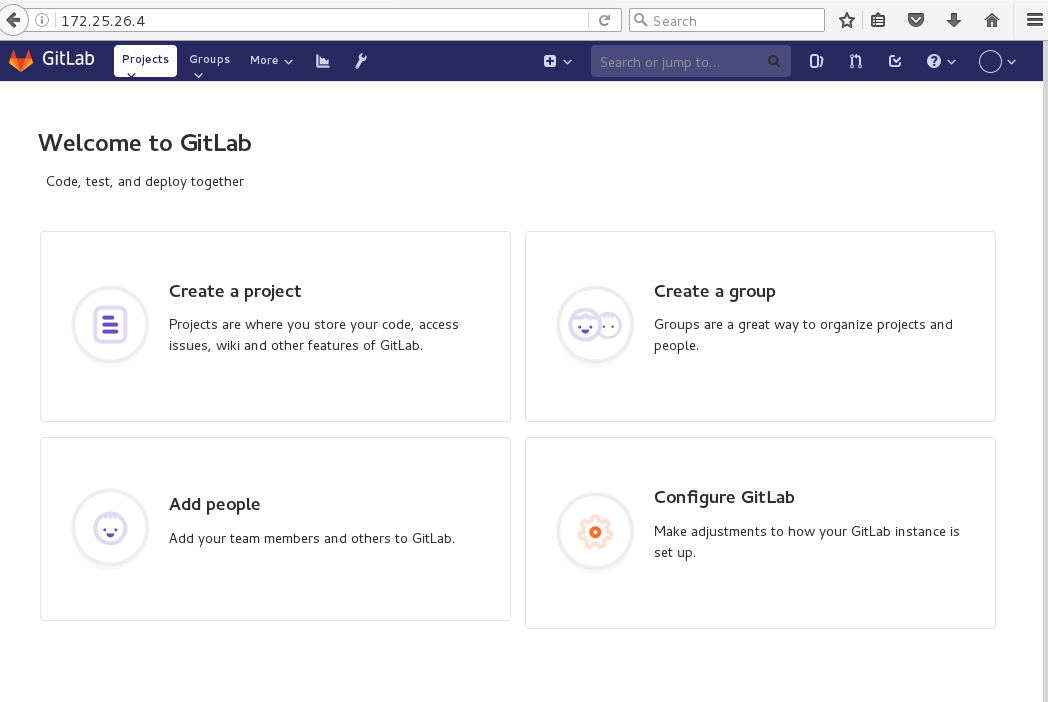
Task: Focus the 'Search or jump to' field
Action: tap(690, 62)
